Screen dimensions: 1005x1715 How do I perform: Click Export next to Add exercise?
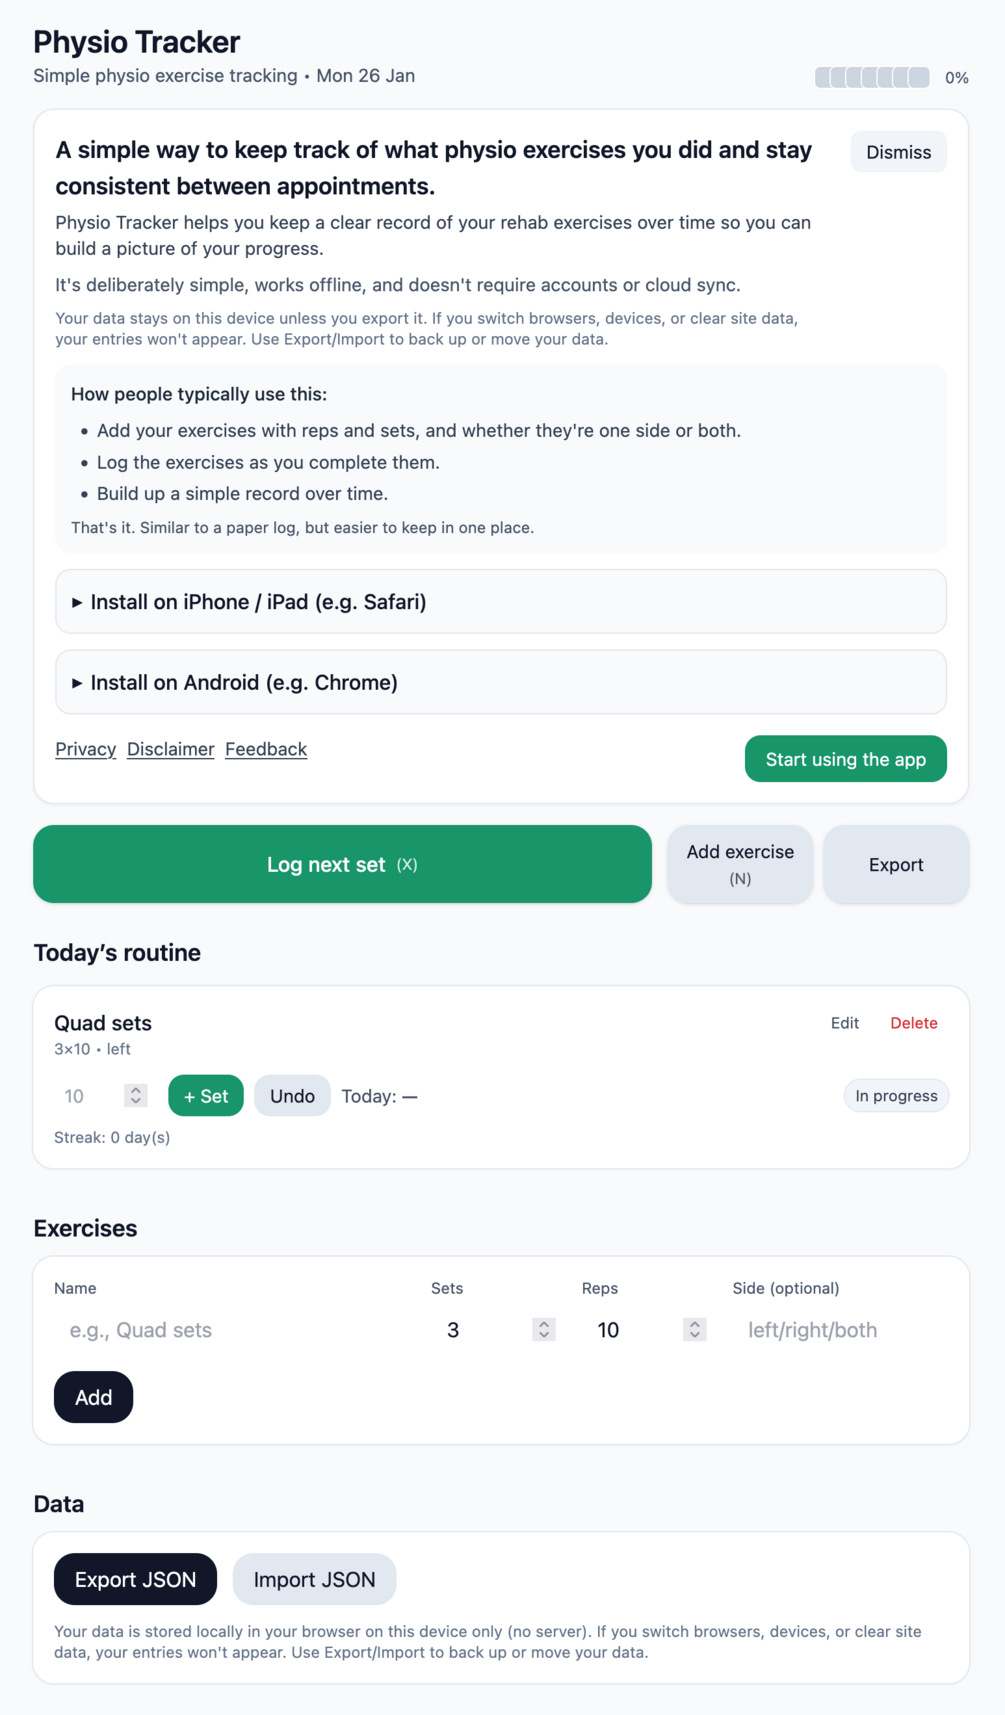pos(896,864)
